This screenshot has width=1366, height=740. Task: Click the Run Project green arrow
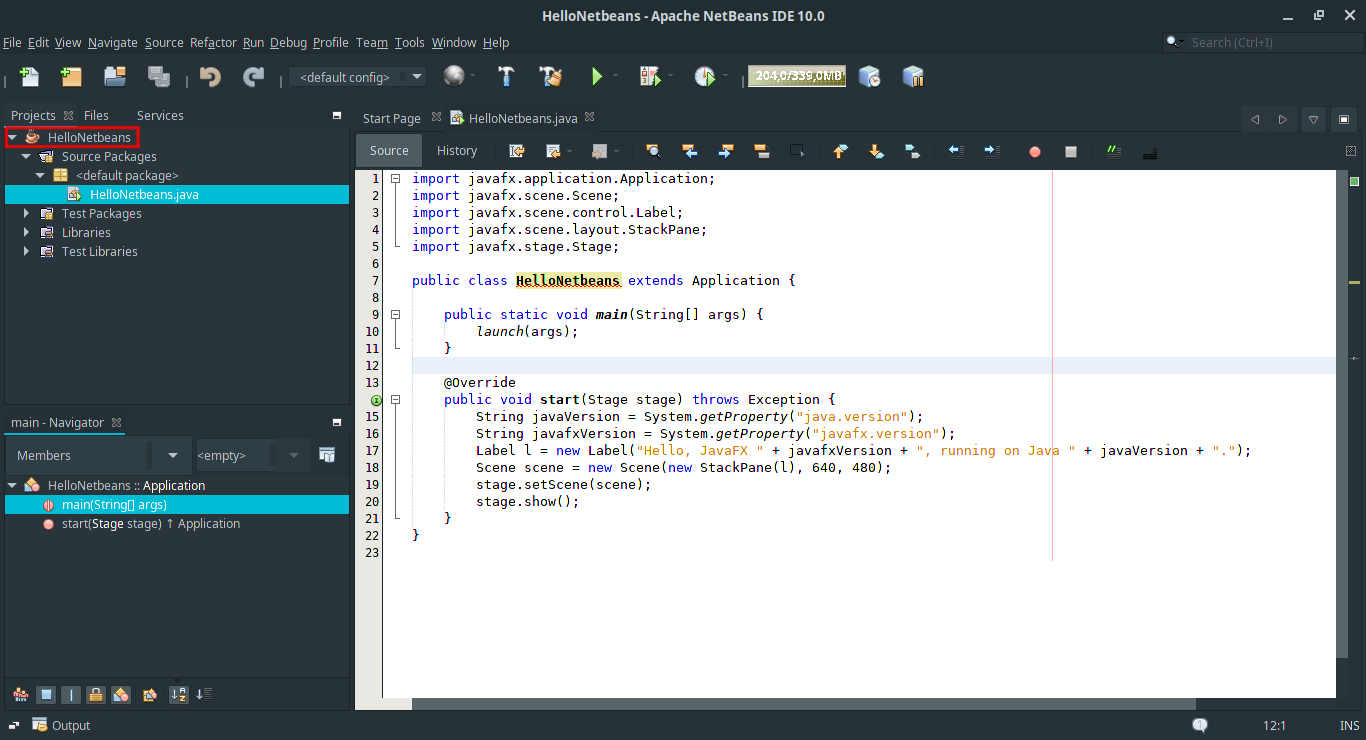pos(597,76)
